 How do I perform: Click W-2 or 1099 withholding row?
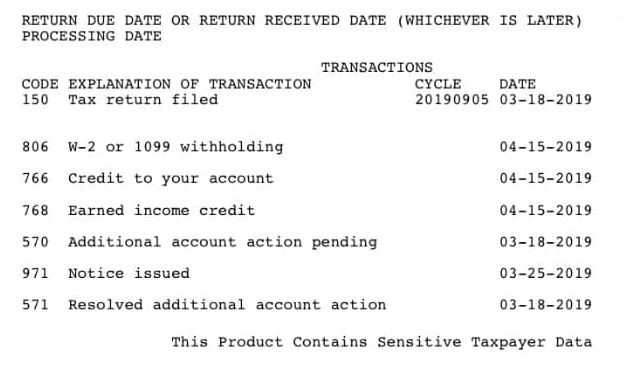[x=307, y=147]
